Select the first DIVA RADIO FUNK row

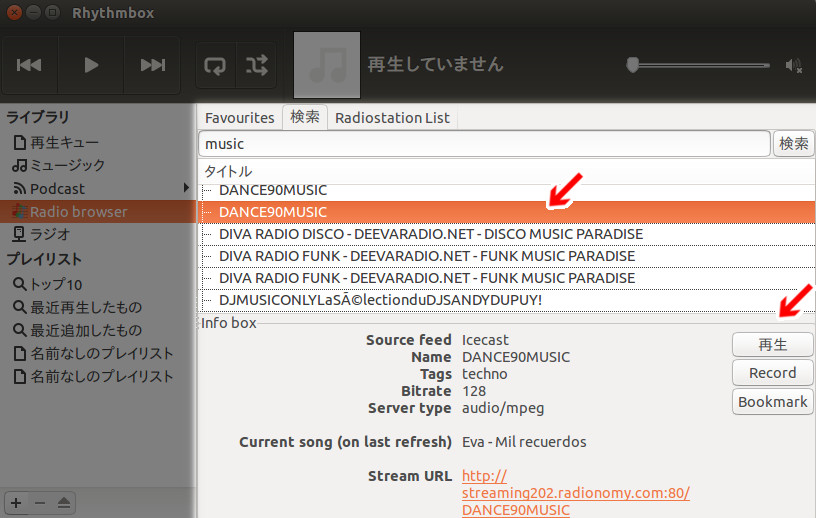(x=507, y=256)
